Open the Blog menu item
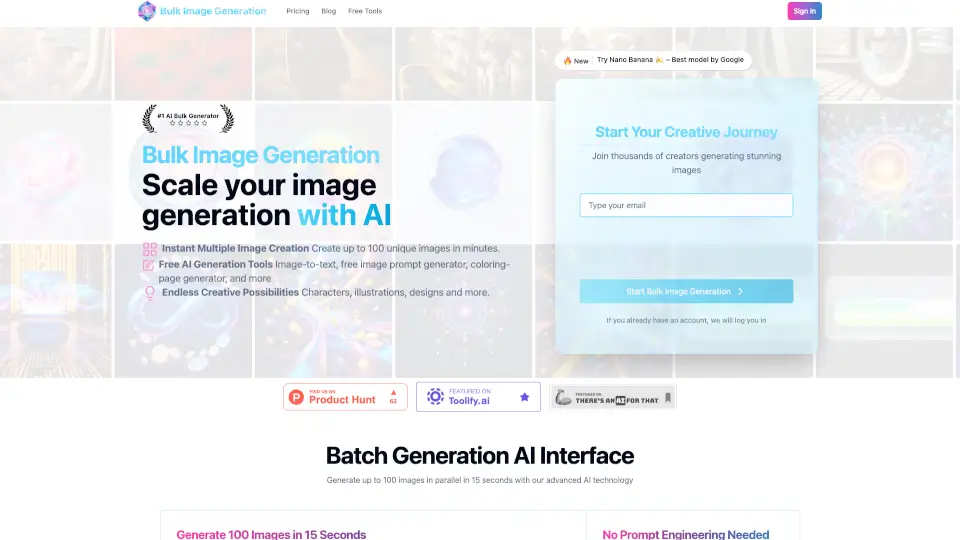Viewport: 960px width, 540px height. point(329,11)
